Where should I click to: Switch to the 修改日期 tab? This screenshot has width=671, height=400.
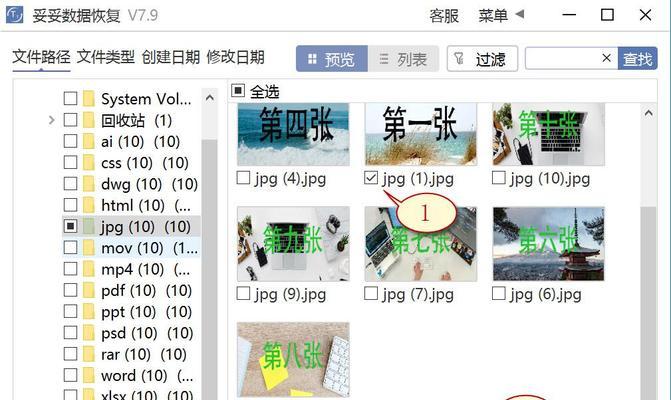click(235, 56)
